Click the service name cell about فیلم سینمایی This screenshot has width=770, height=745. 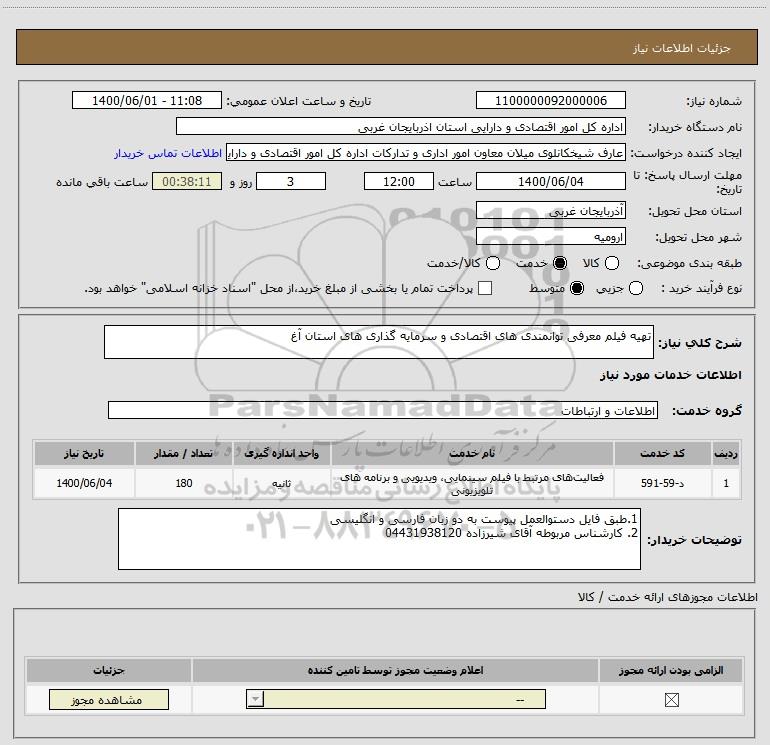coord(472,483)
